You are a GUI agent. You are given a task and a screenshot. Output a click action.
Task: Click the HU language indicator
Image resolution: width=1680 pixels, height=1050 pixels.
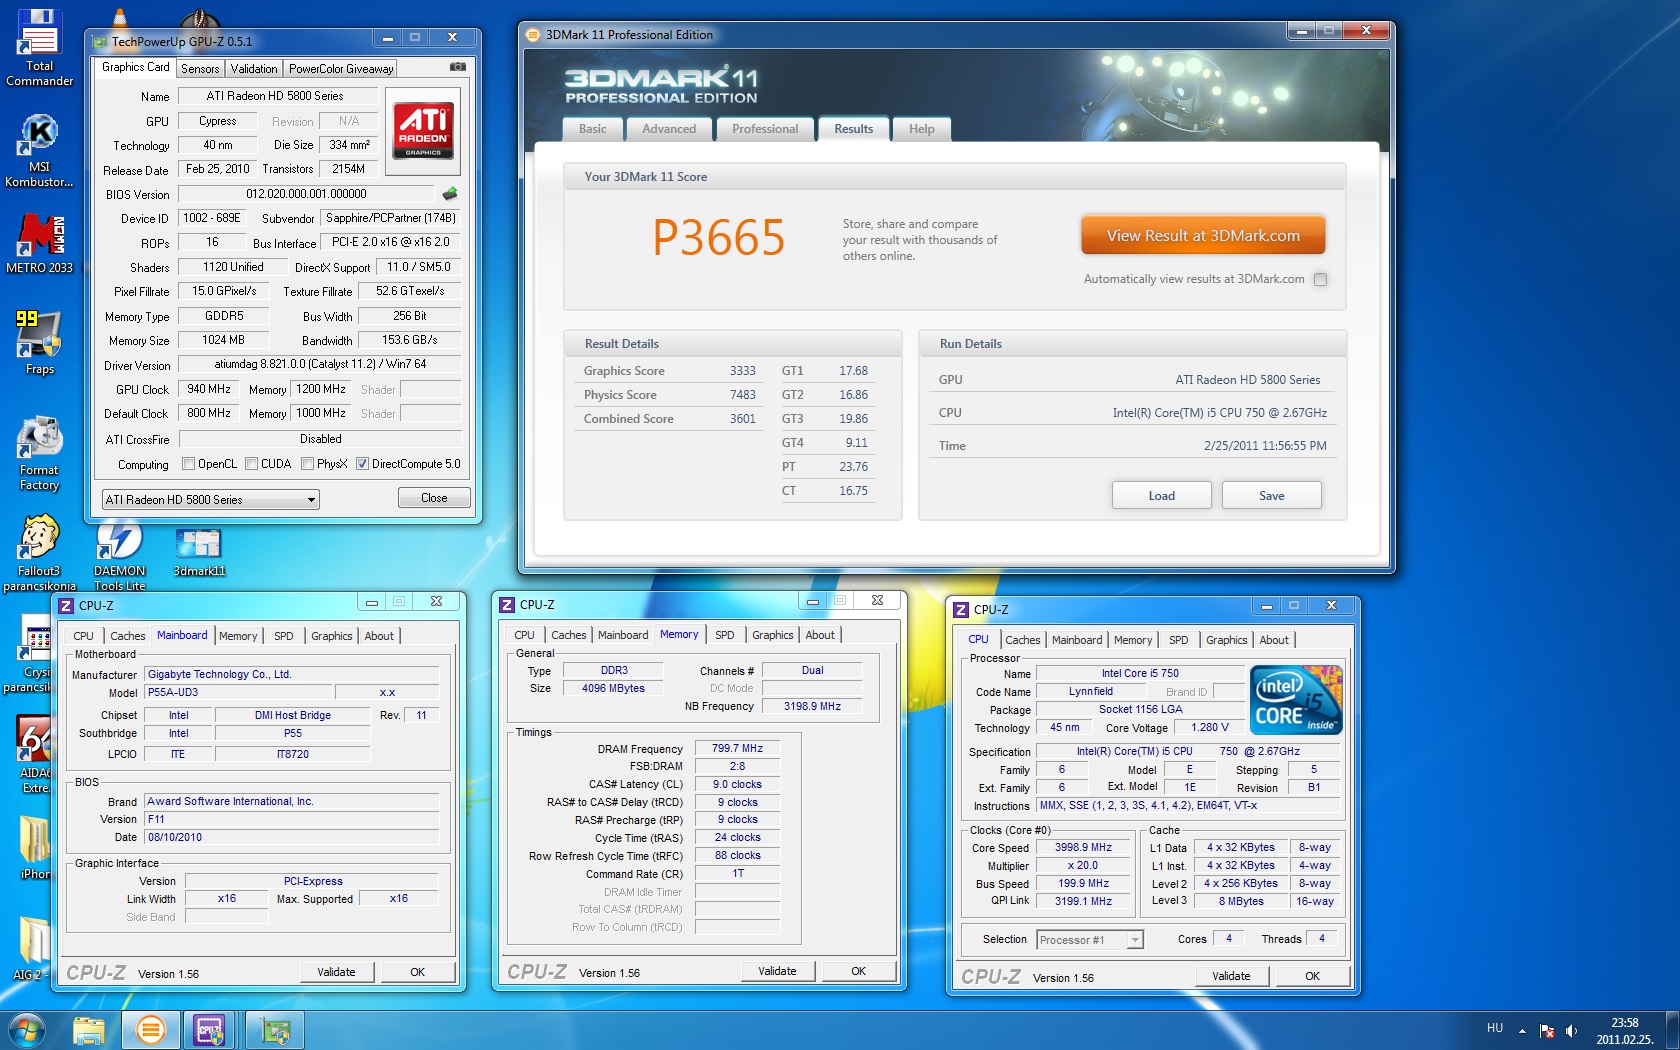click(x=1495, y=1028)
